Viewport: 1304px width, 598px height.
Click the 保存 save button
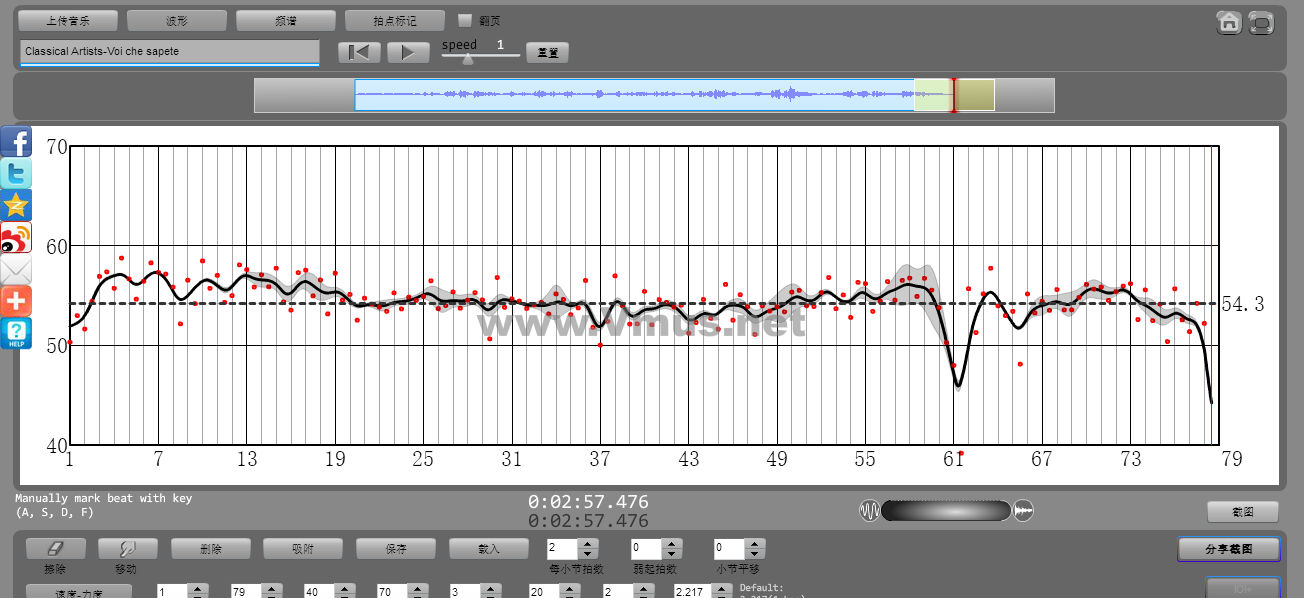(395, 549)
